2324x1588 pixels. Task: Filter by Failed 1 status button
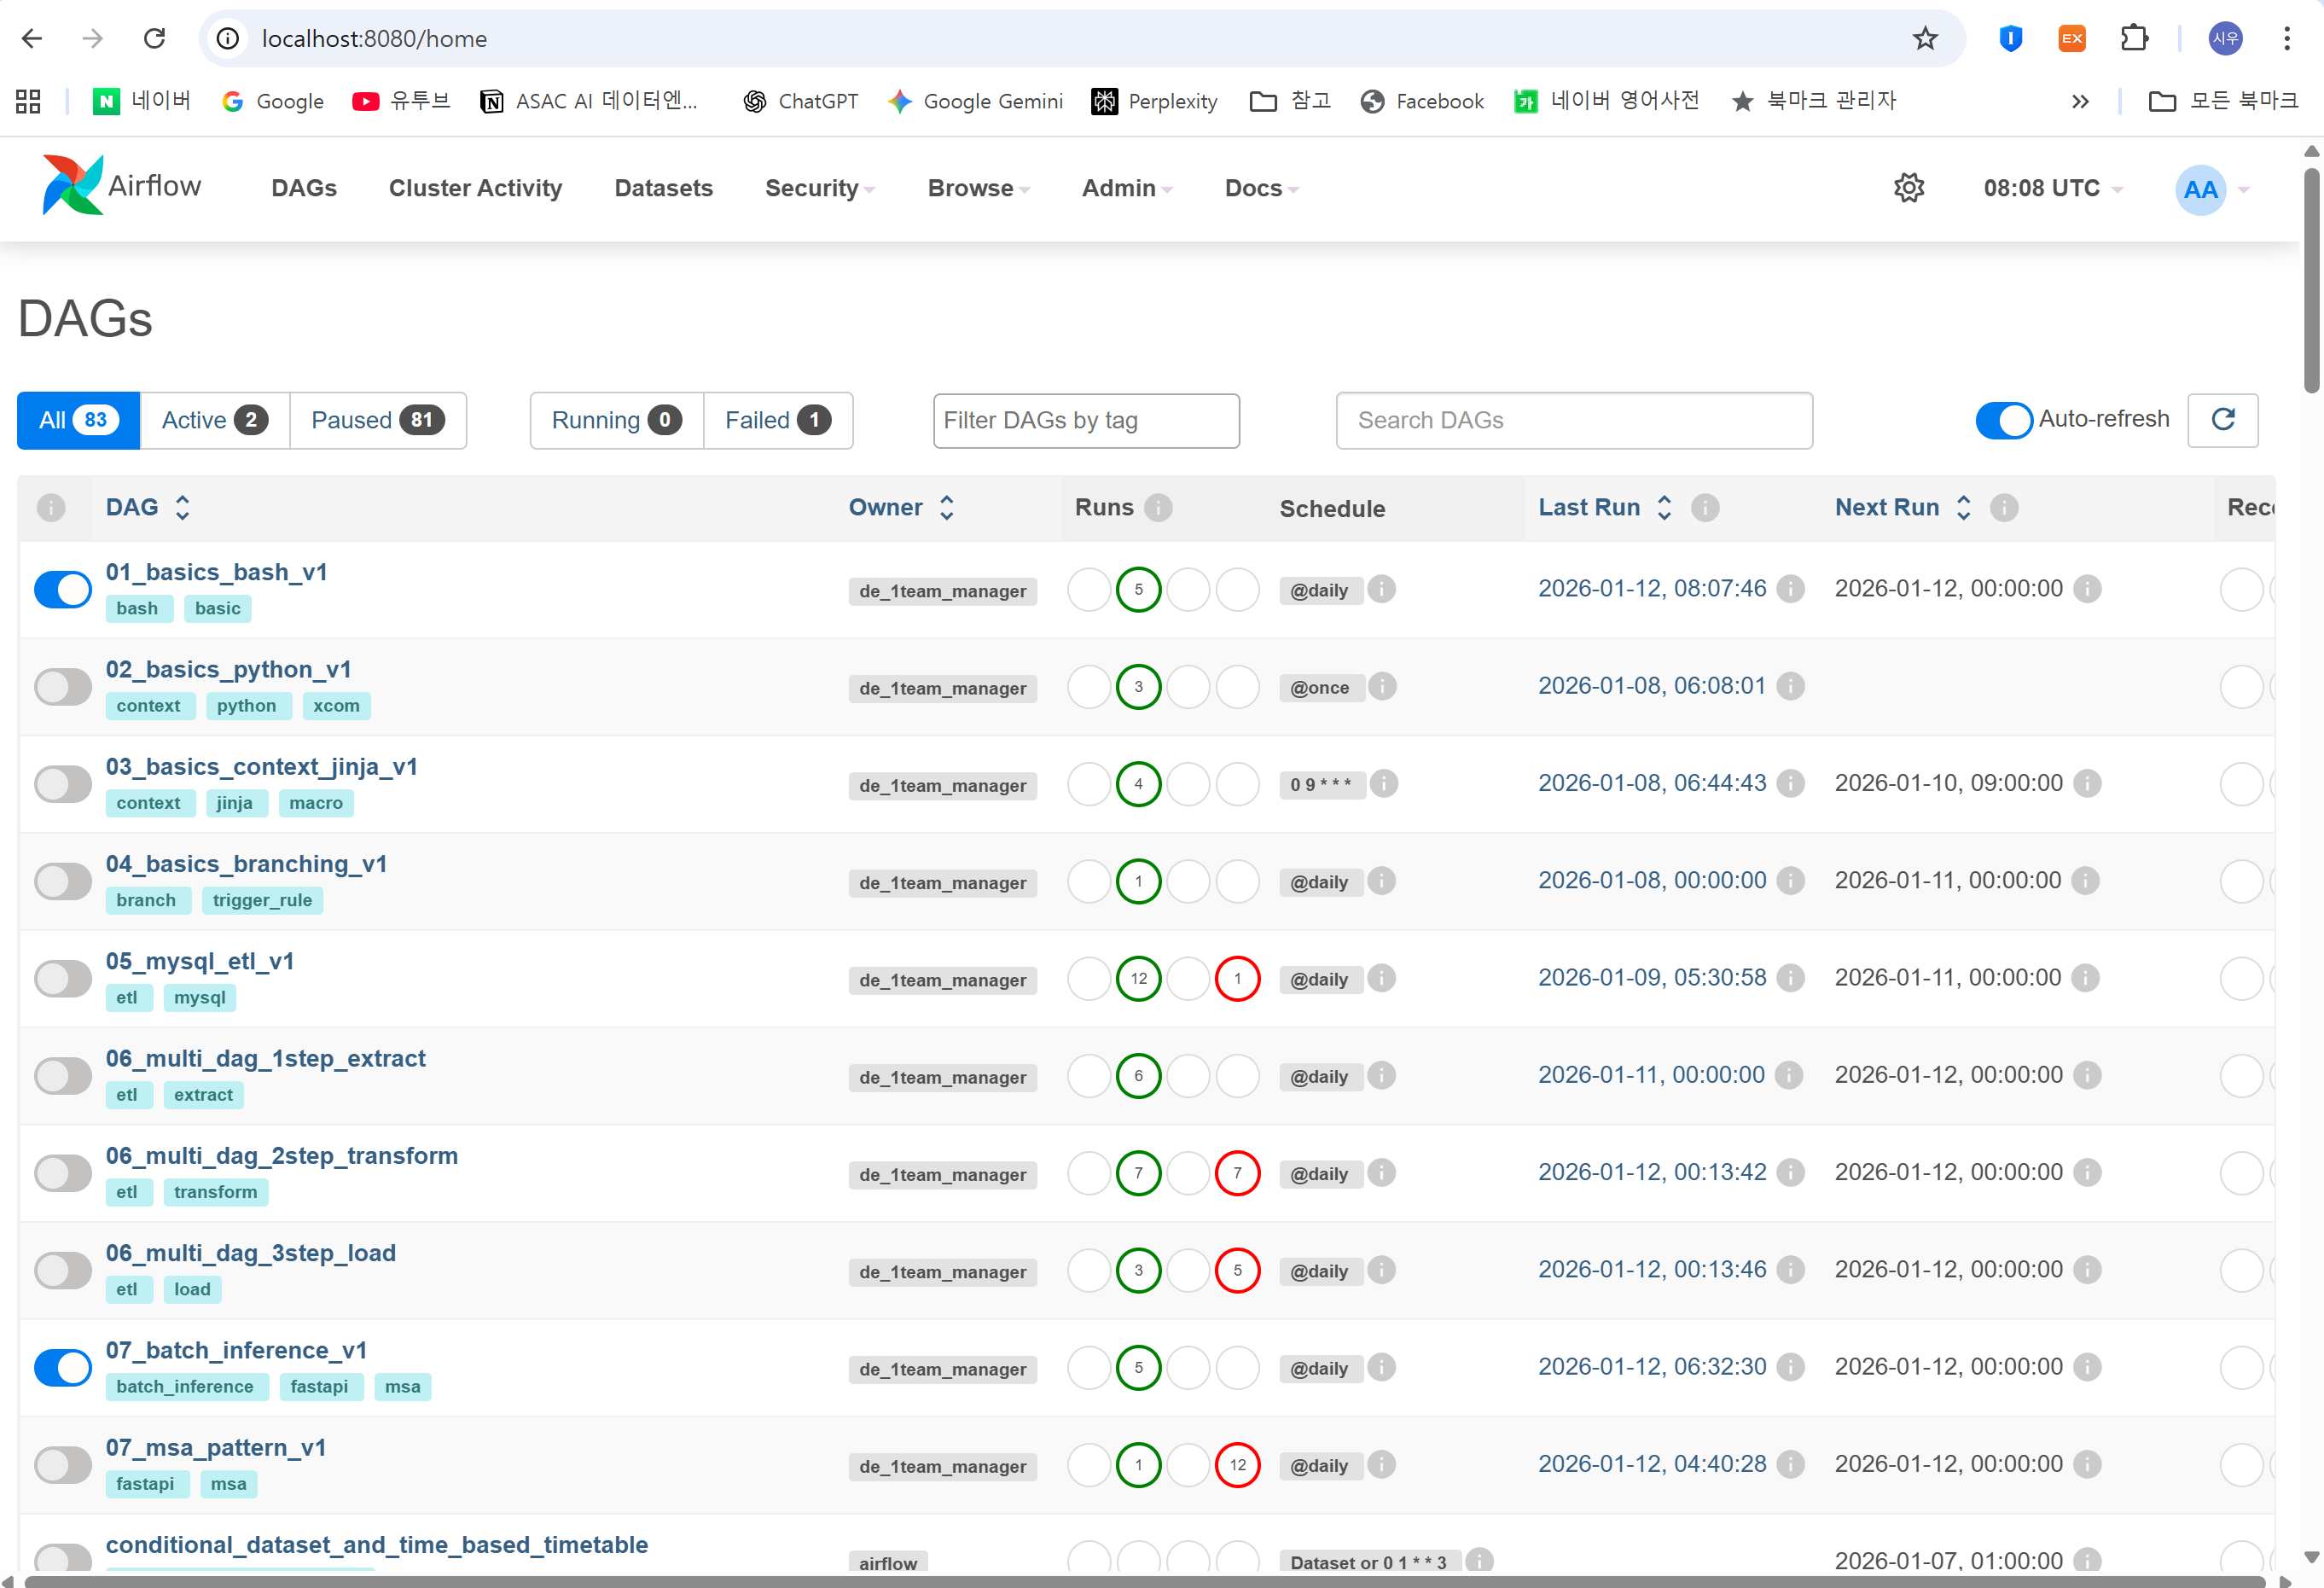coord(777,421)
